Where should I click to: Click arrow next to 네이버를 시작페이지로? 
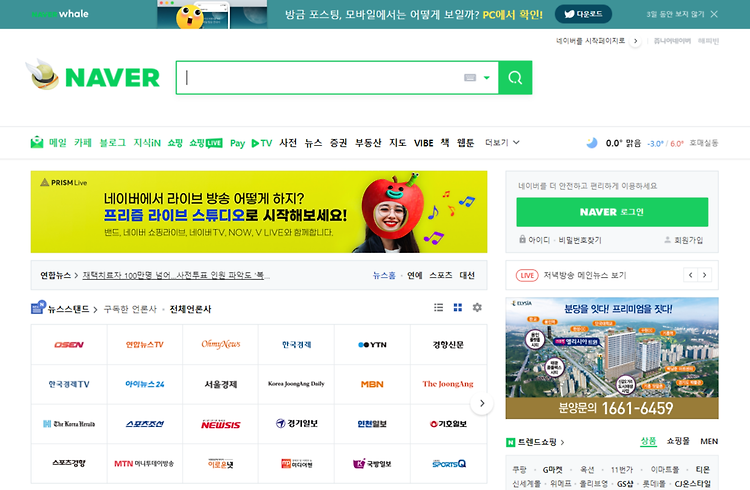click(x=635, y=41)
